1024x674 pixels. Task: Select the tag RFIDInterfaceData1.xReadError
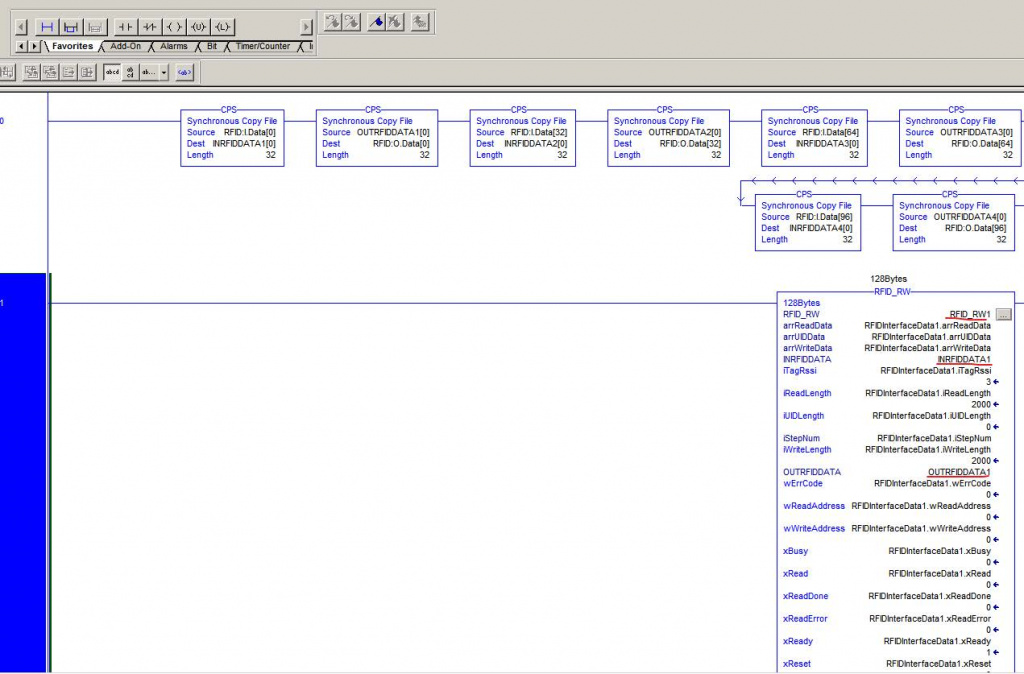[x=930, y=618]
